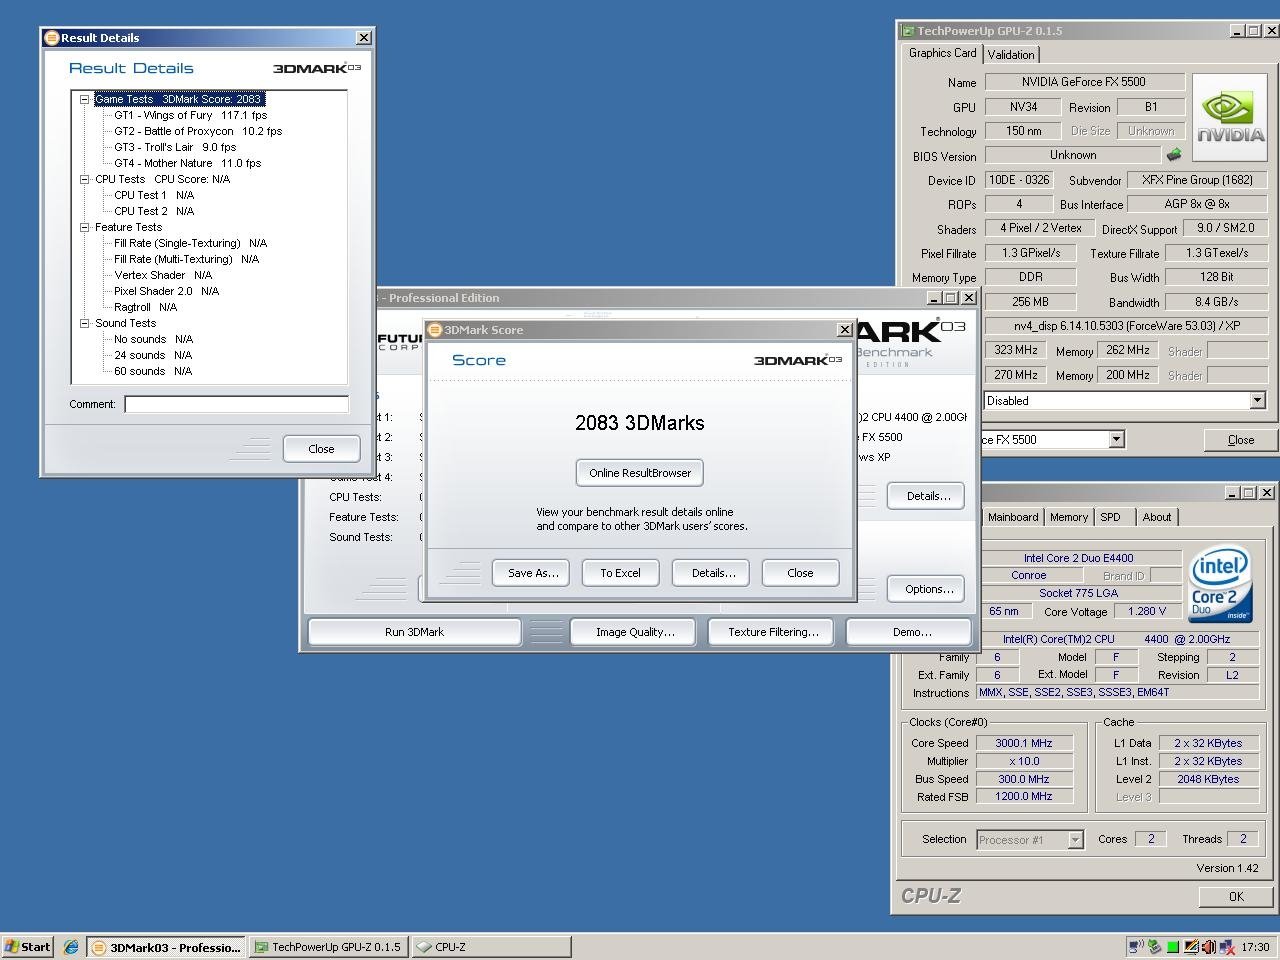Select GT1 - Wings of Fury result row
Viewport: 1280px width, 960px height.
(190, 115)
